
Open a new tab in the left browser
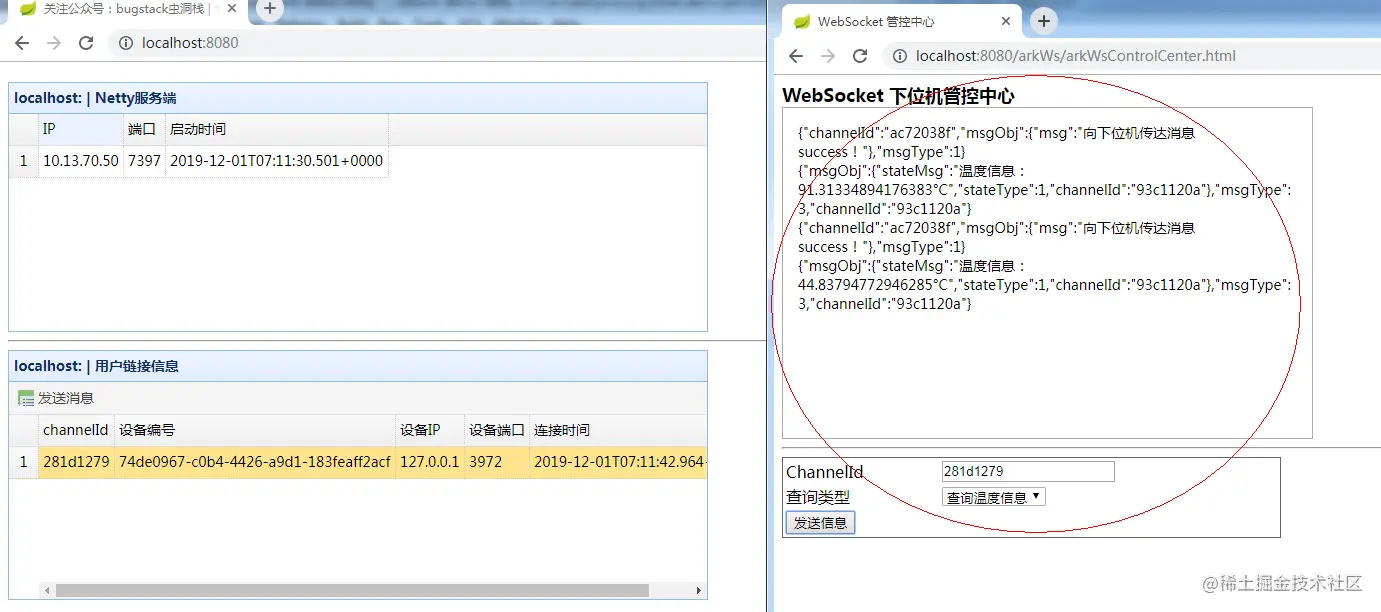(x=269, y=8)
